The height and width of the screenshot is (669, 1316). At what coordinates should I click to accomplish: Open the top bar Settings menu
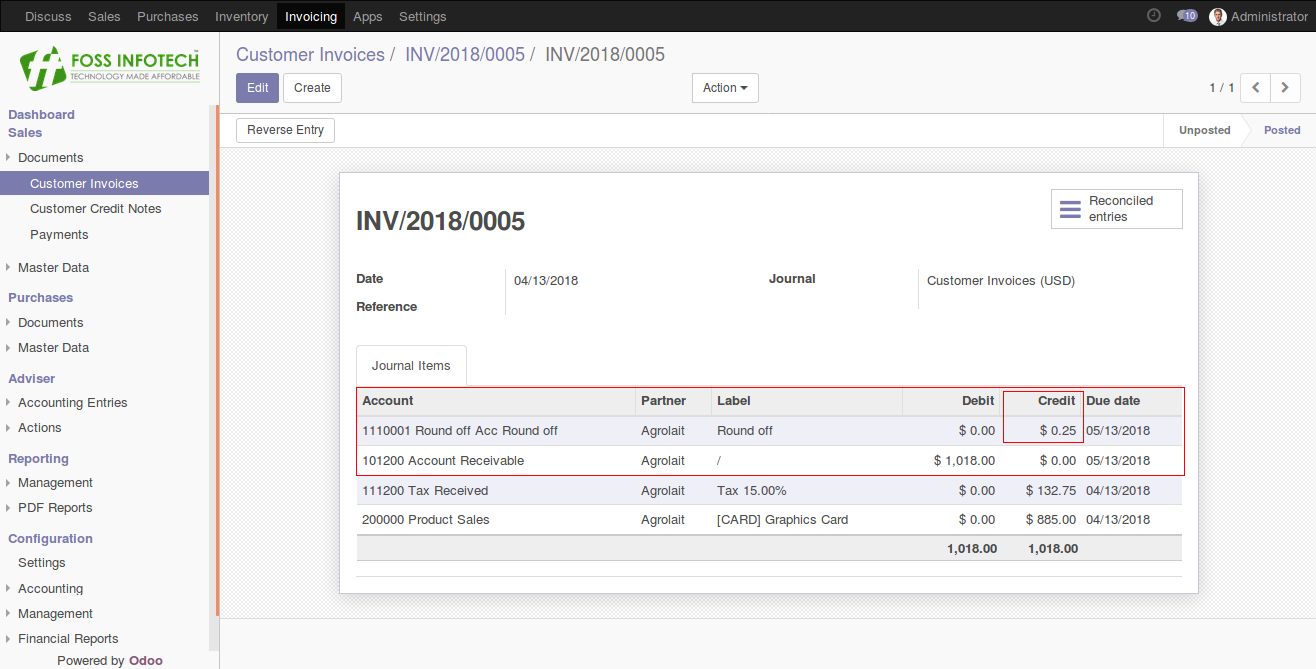(423, 16)
